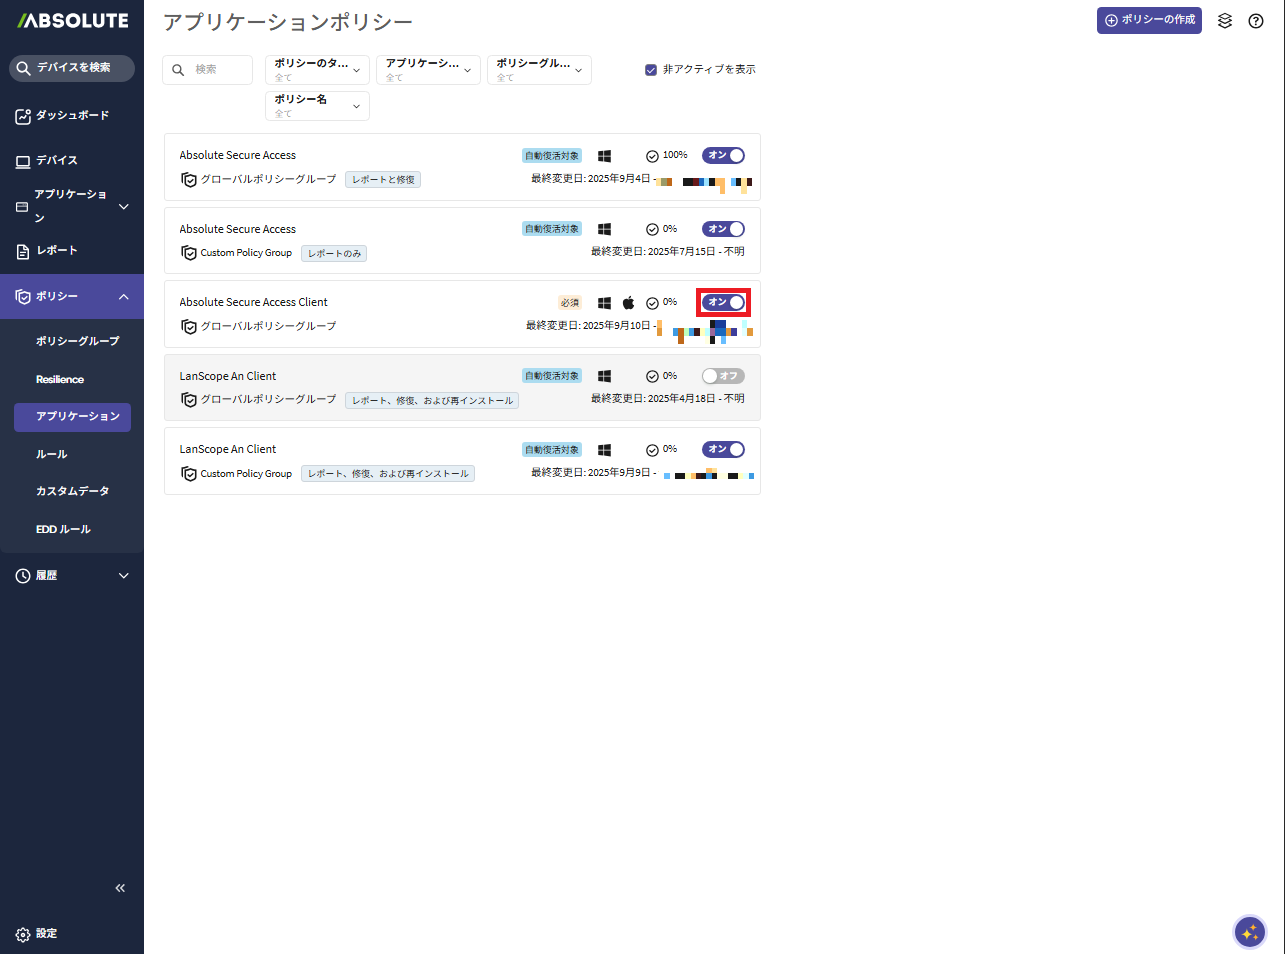Enable the LanScope An Client オフ toggle
1285x954 pixels.
tap(723, 376)
